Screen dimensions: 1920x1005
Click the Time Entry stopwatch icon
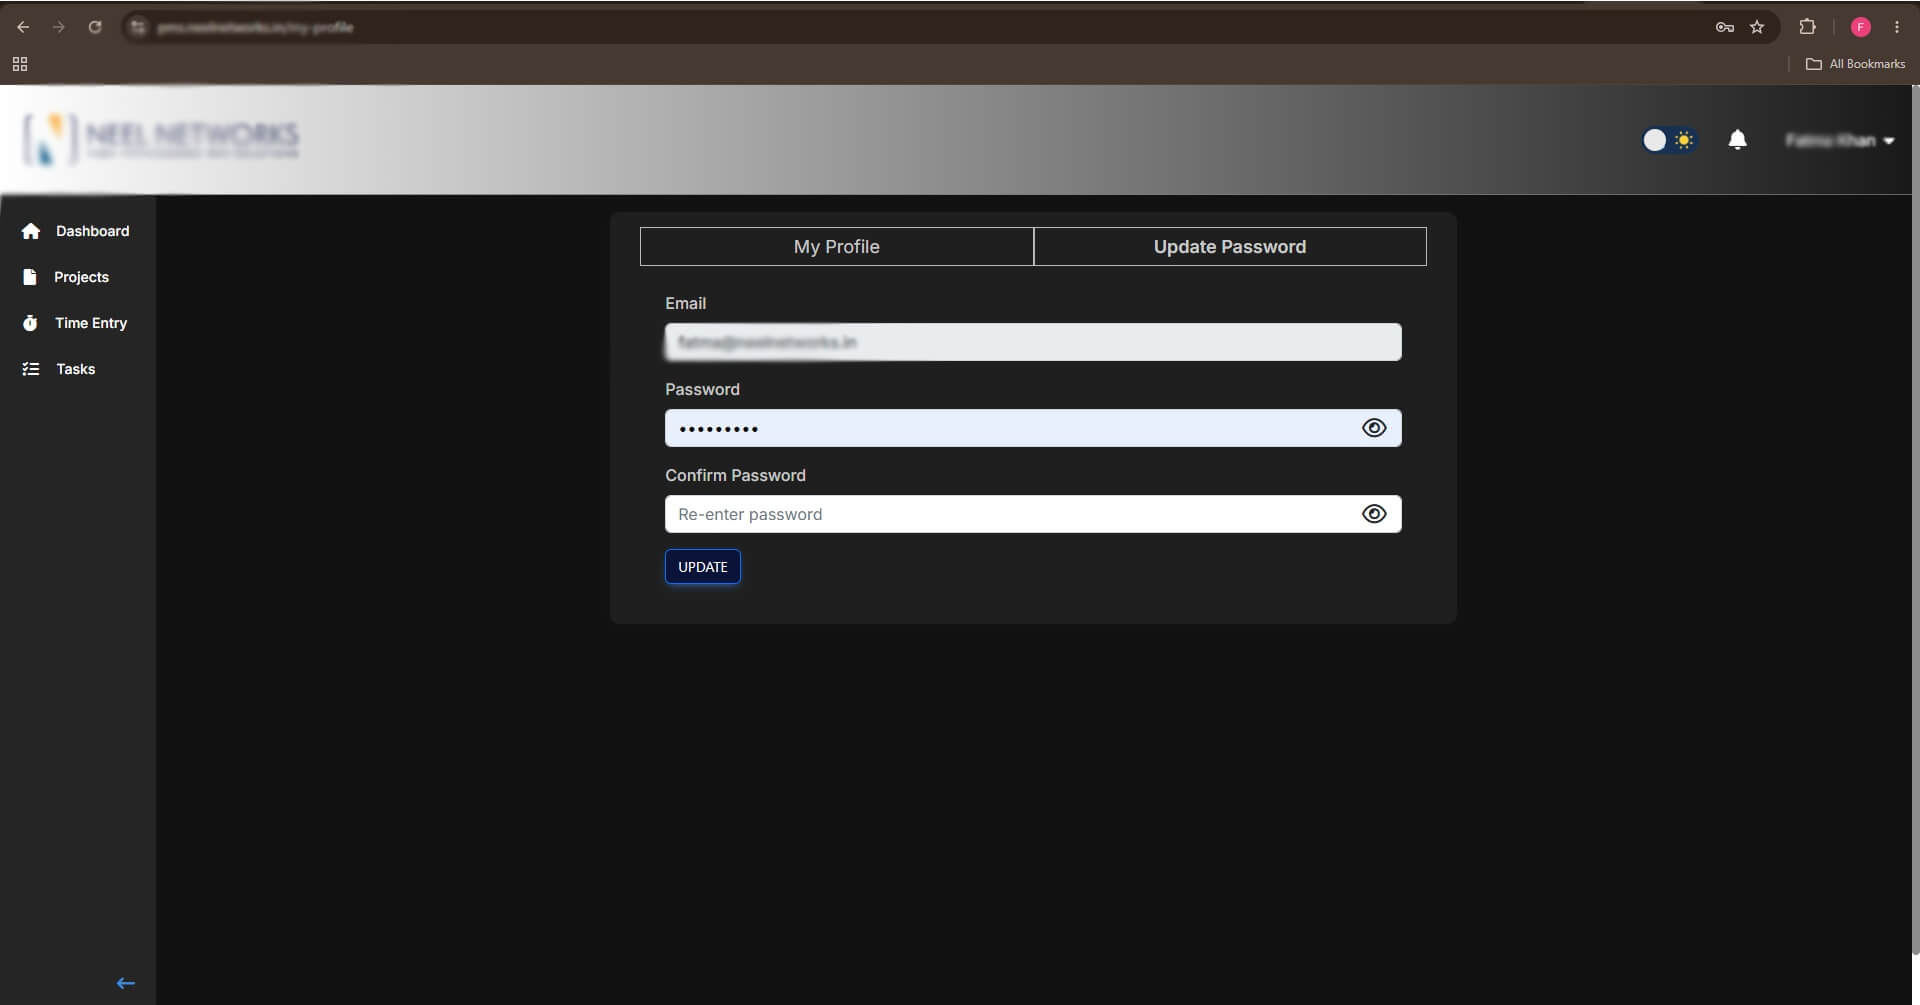click(30, 323)
